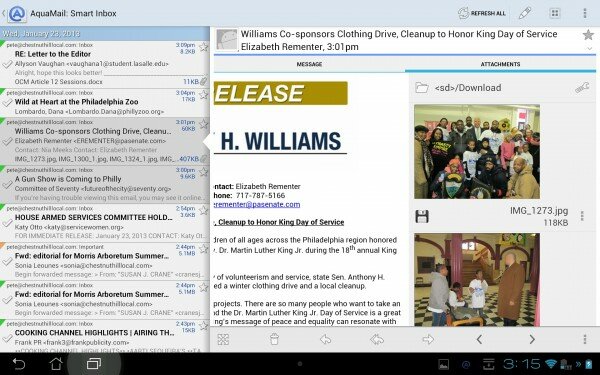Viewport: 600px width, 375px height.
Task: Open the grid view icon in top bar
Action: pos(554,13)
